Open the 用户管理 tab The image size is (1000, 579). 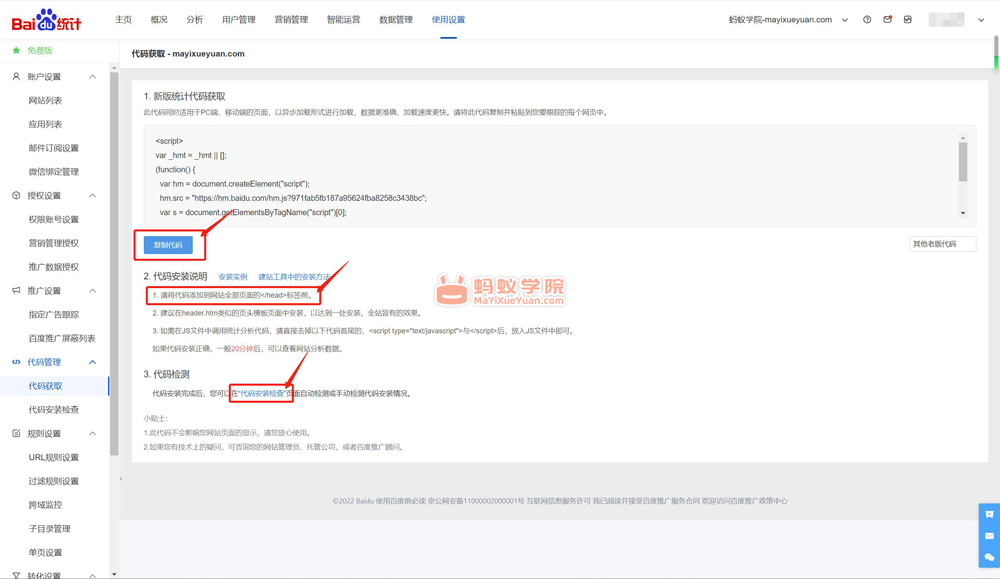click(239, 20)
